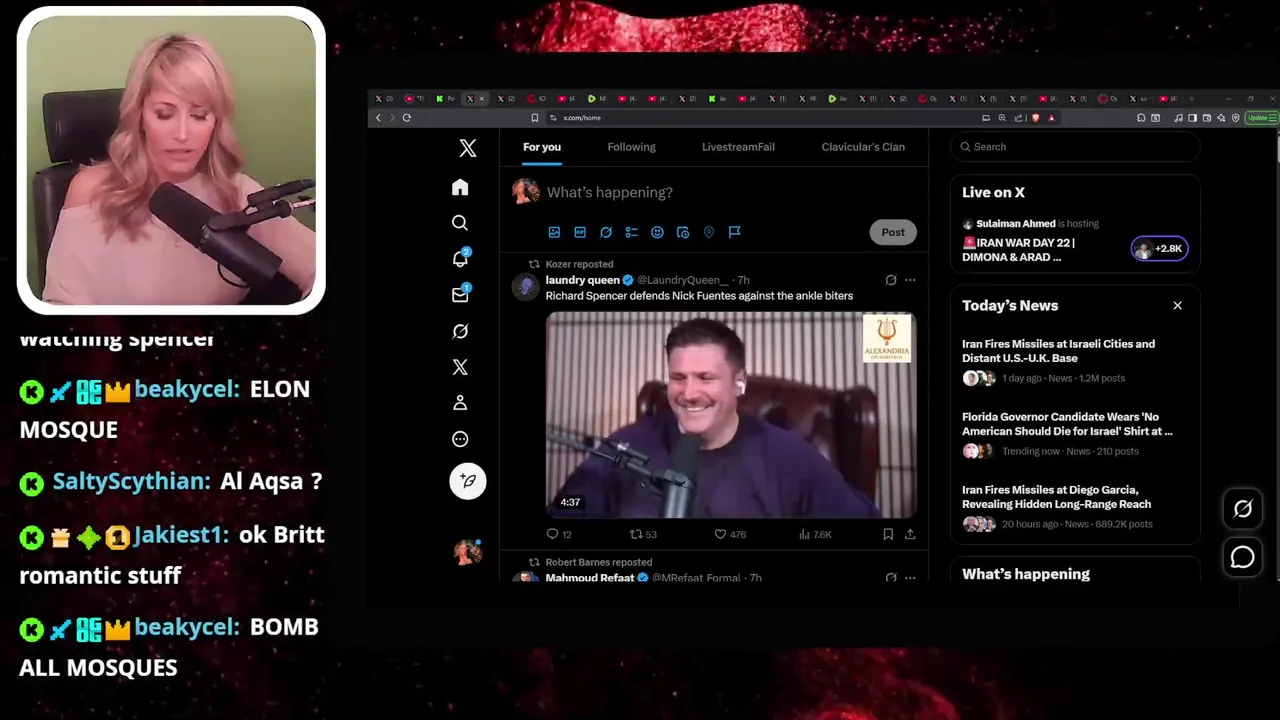The image size is (1280, 720).
Task: Open more options on laundry queen post
Action: 910,280
